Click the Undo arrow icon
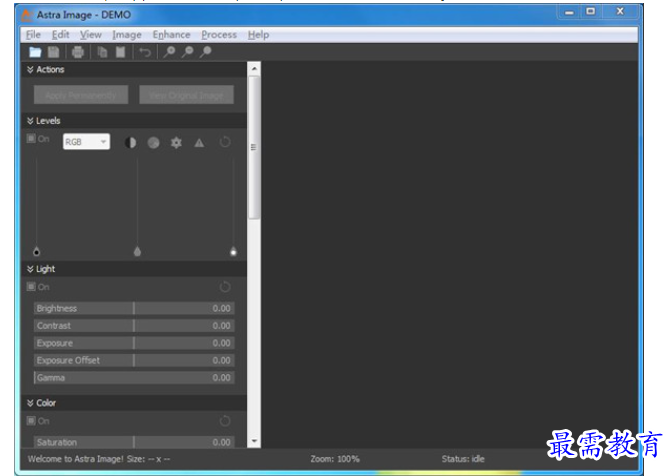The width and height of the screenshot is (671, 476). (145, 53)
